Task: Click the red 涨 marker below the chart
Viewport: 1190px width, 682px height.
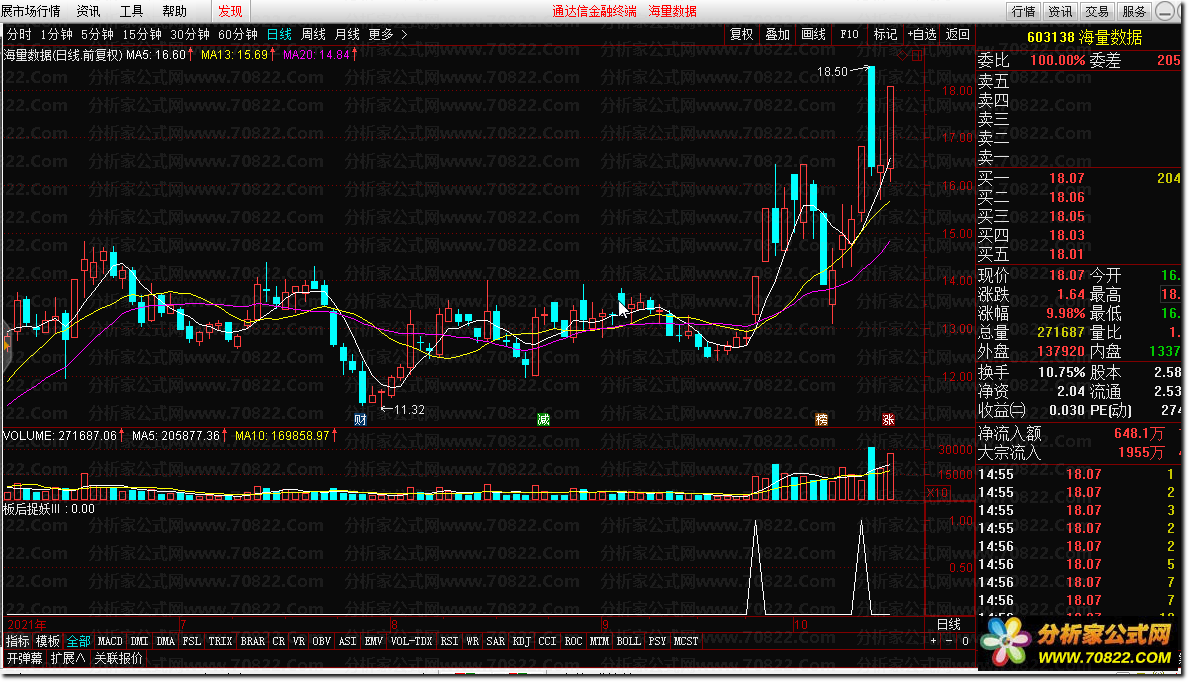Action: click(888, 420)
